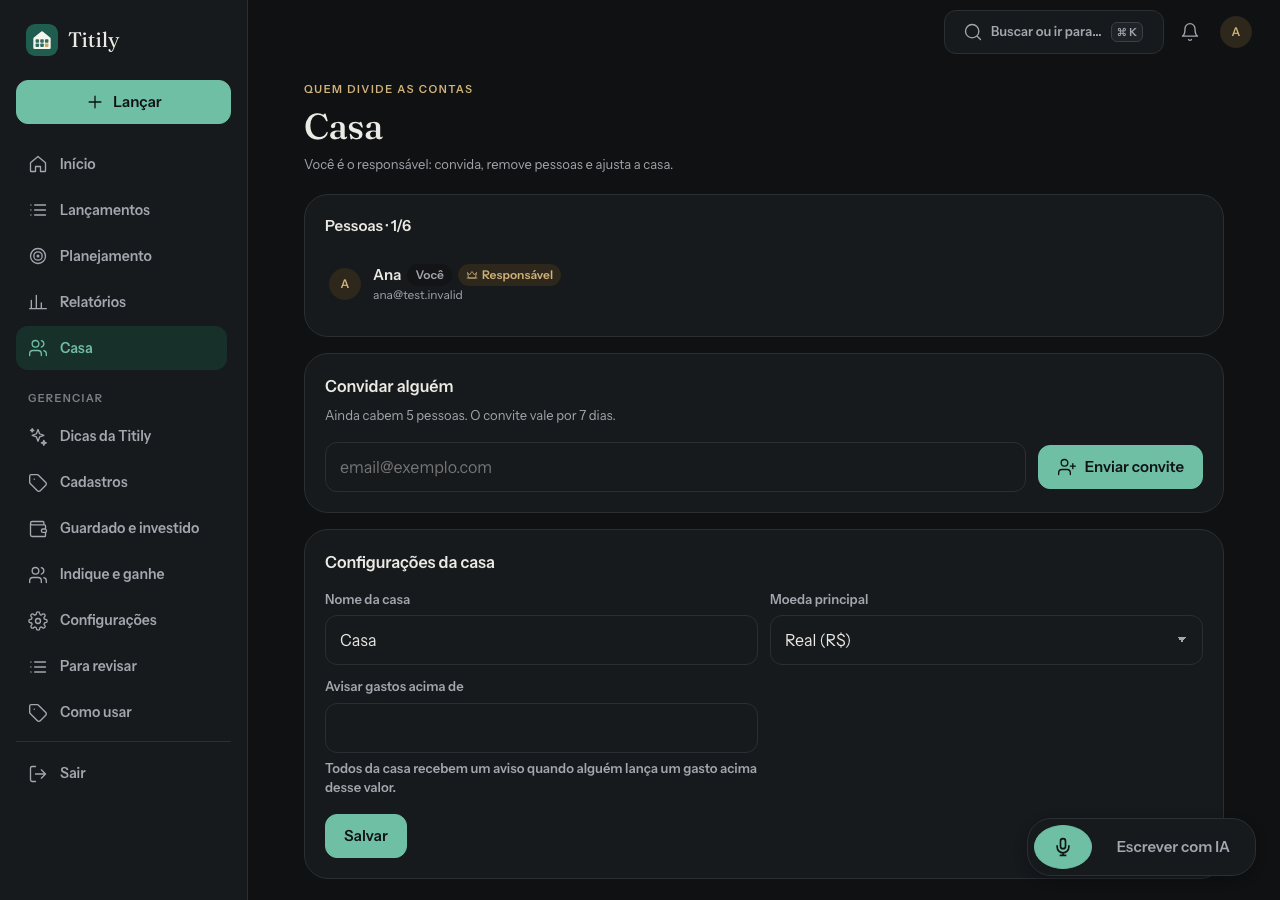Screen dimensions: 1280x900
Task: Click the Planejamento target icon
Action: pyautogui.click(x=38, y=256)
